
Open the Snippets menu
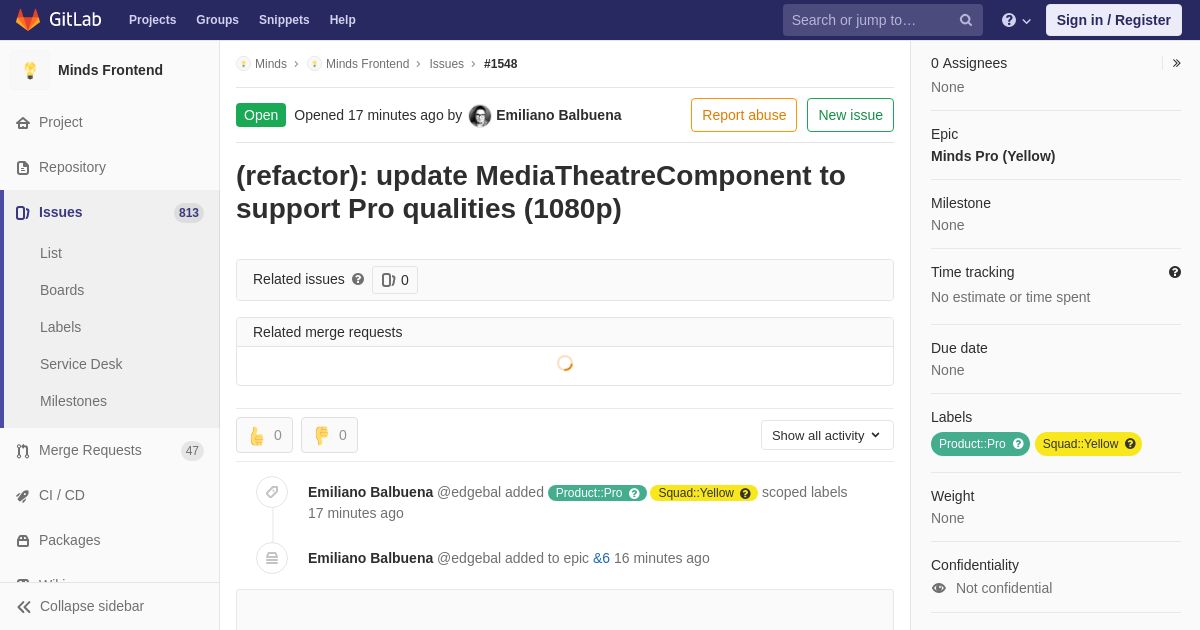(284, 20)
